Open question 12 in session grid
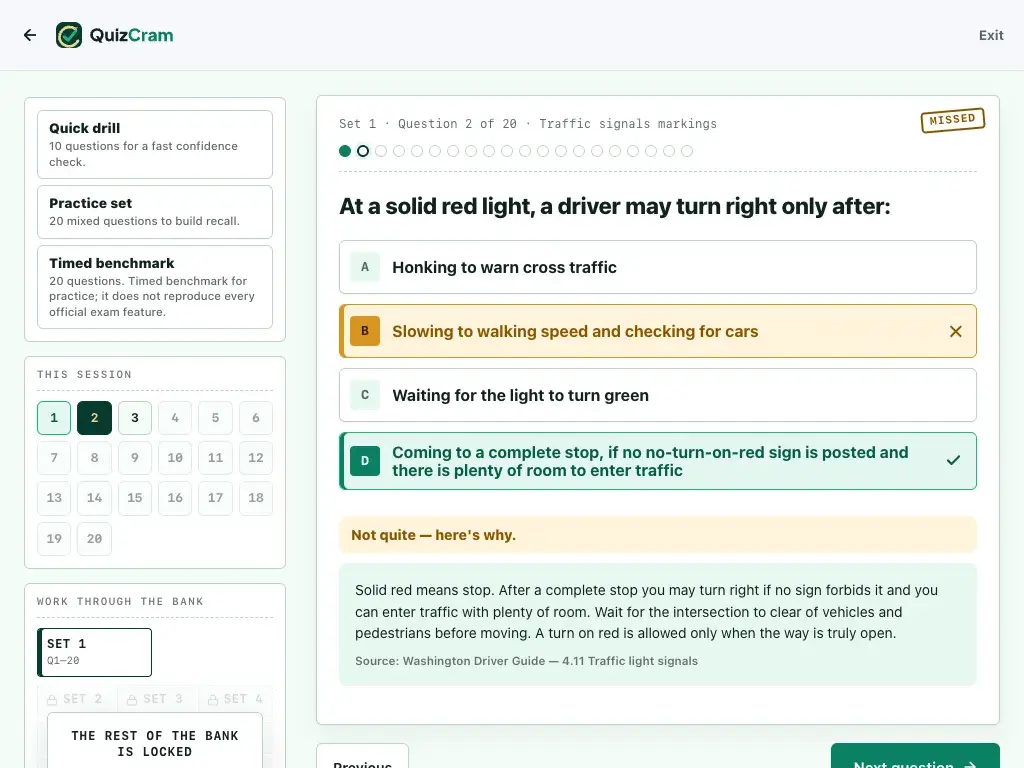 click(x=256, y=458)
